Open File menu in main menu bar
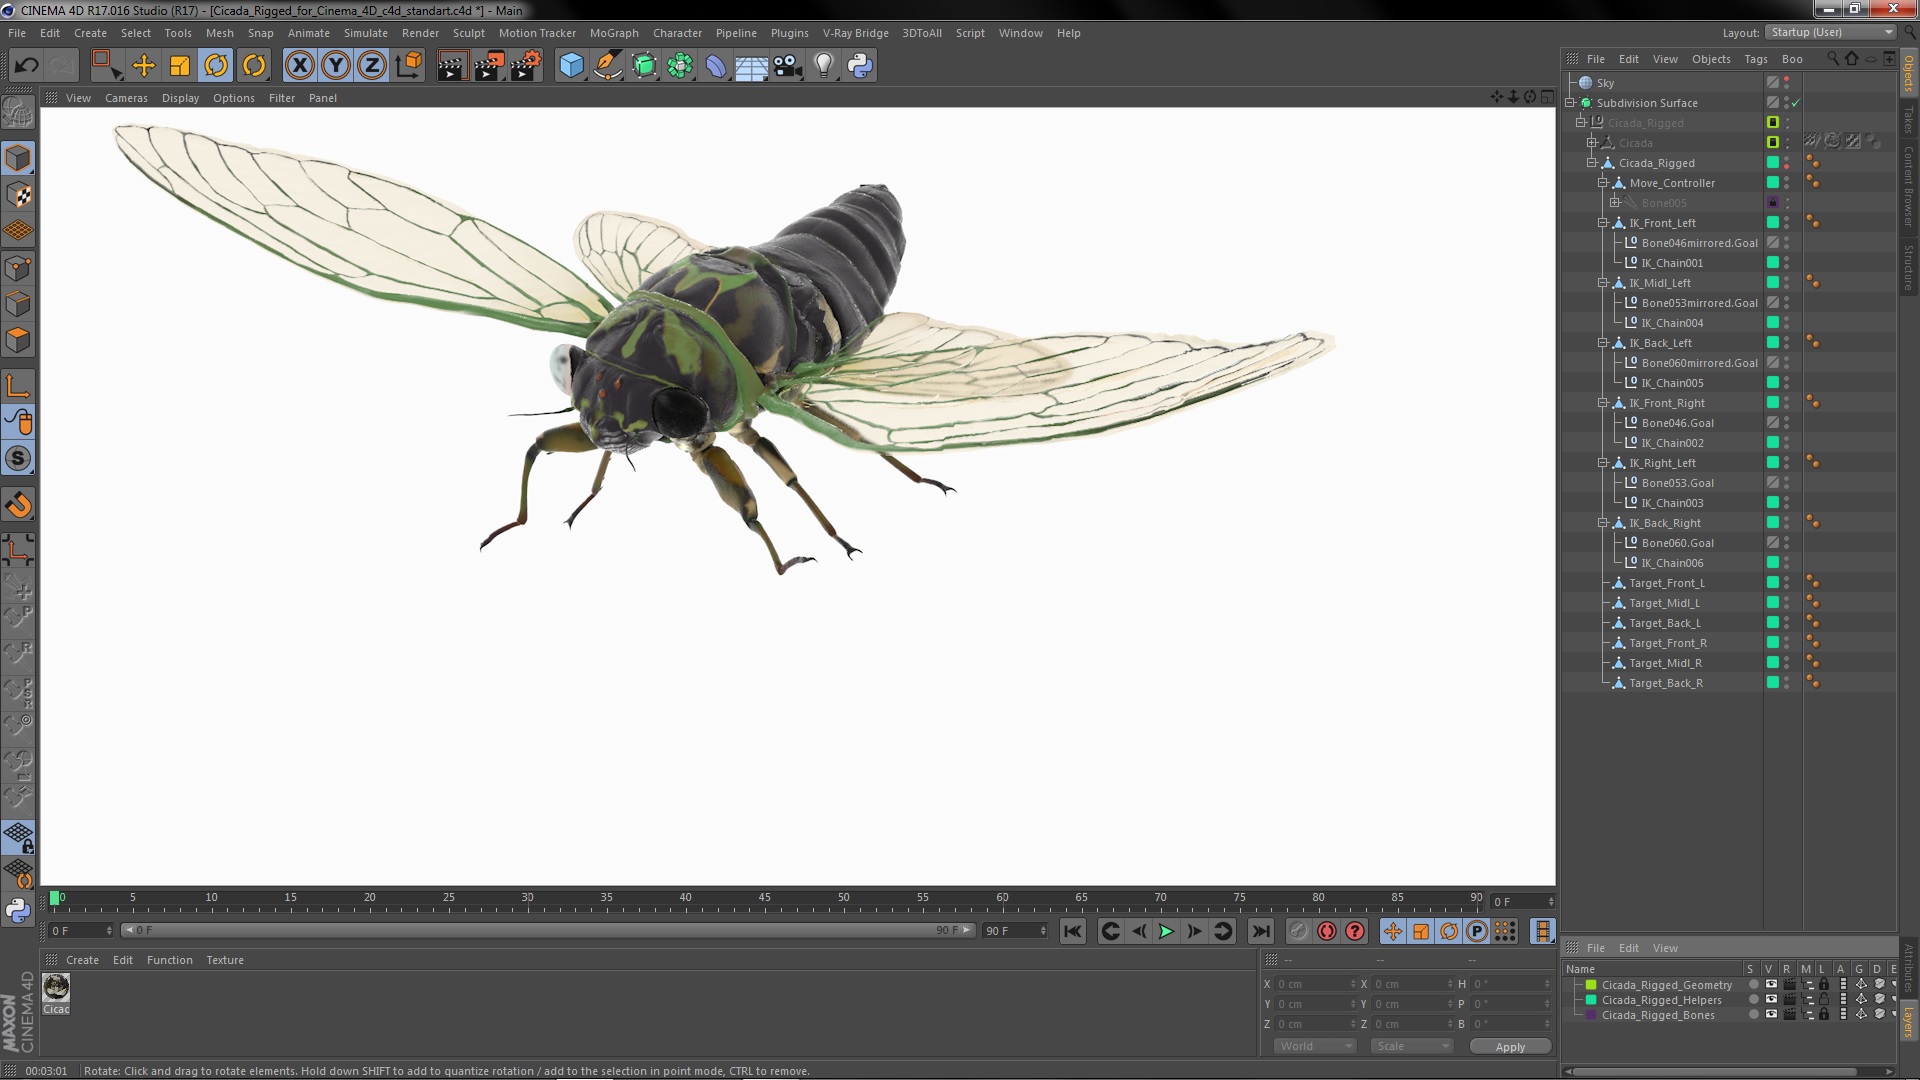Viewport: 1920px width, 1080px height. click(17, 33)
